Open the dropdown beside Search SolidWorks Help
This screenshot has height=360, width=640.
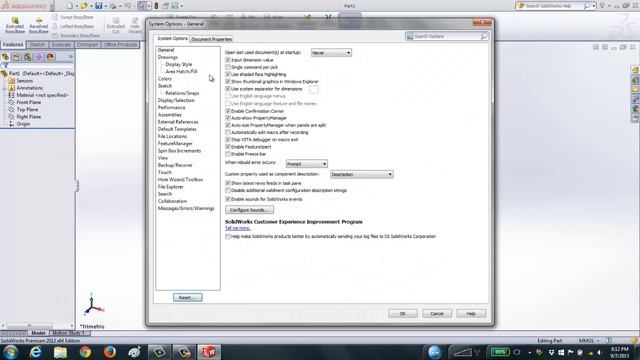(x=593, y=6)
